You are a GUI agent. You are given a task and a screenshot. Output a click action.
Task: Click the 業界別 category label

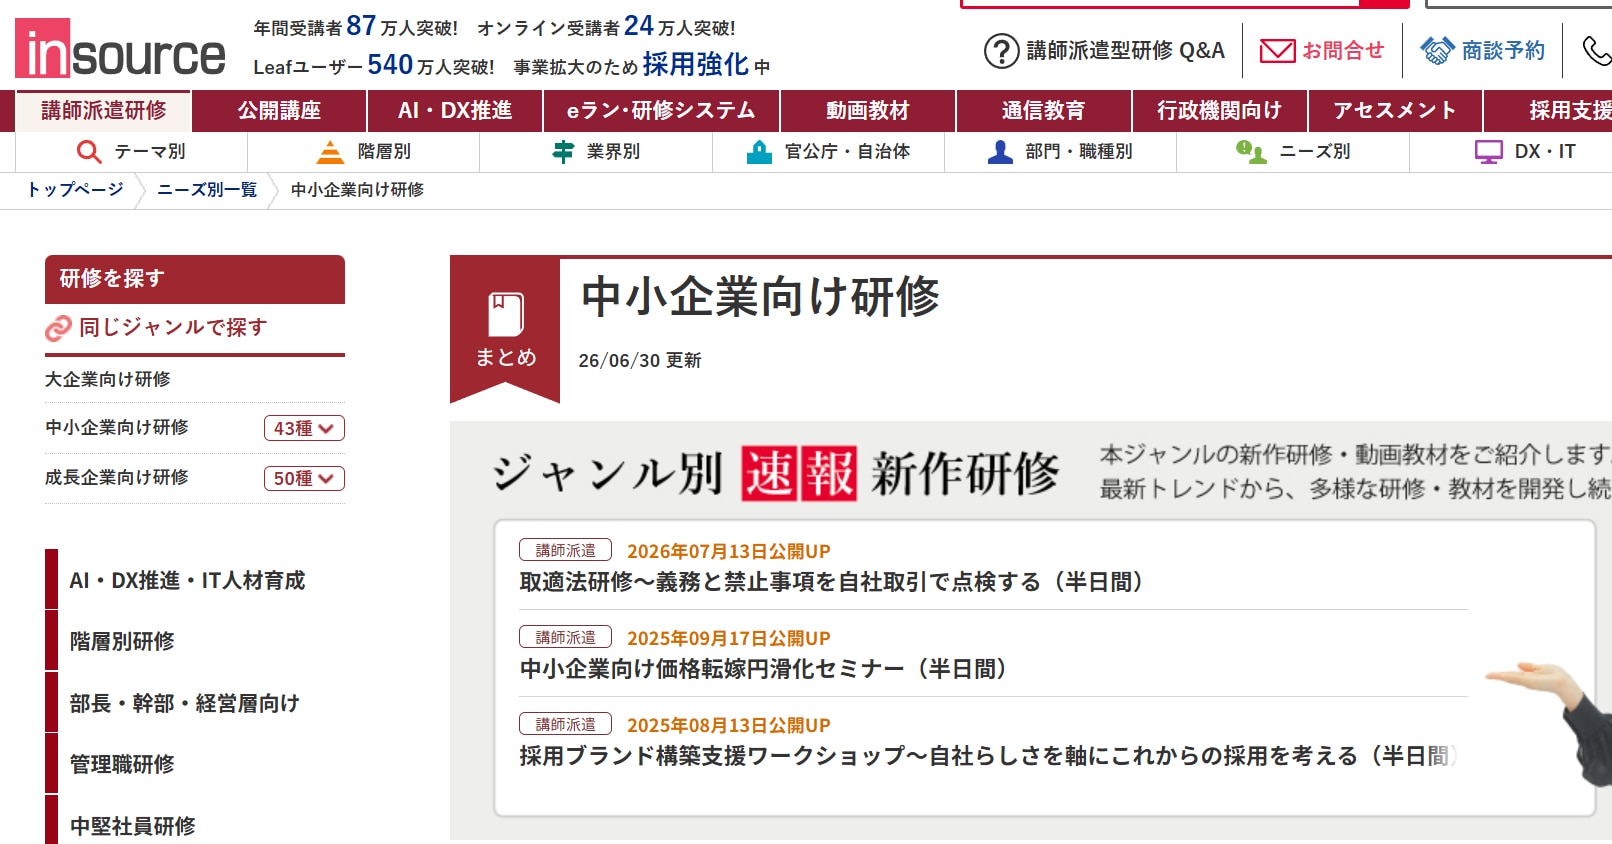point(613,152)
